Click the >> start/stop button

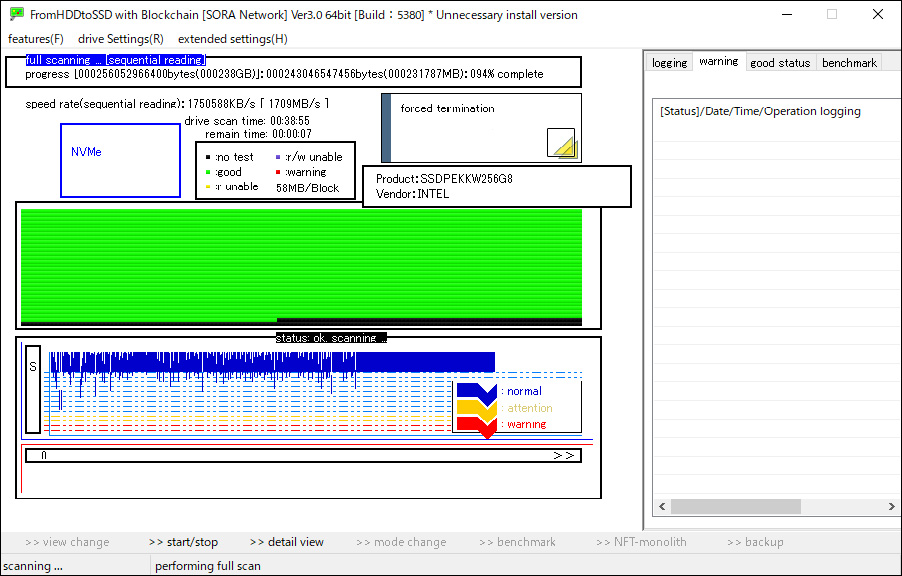[x=184, y=542]
